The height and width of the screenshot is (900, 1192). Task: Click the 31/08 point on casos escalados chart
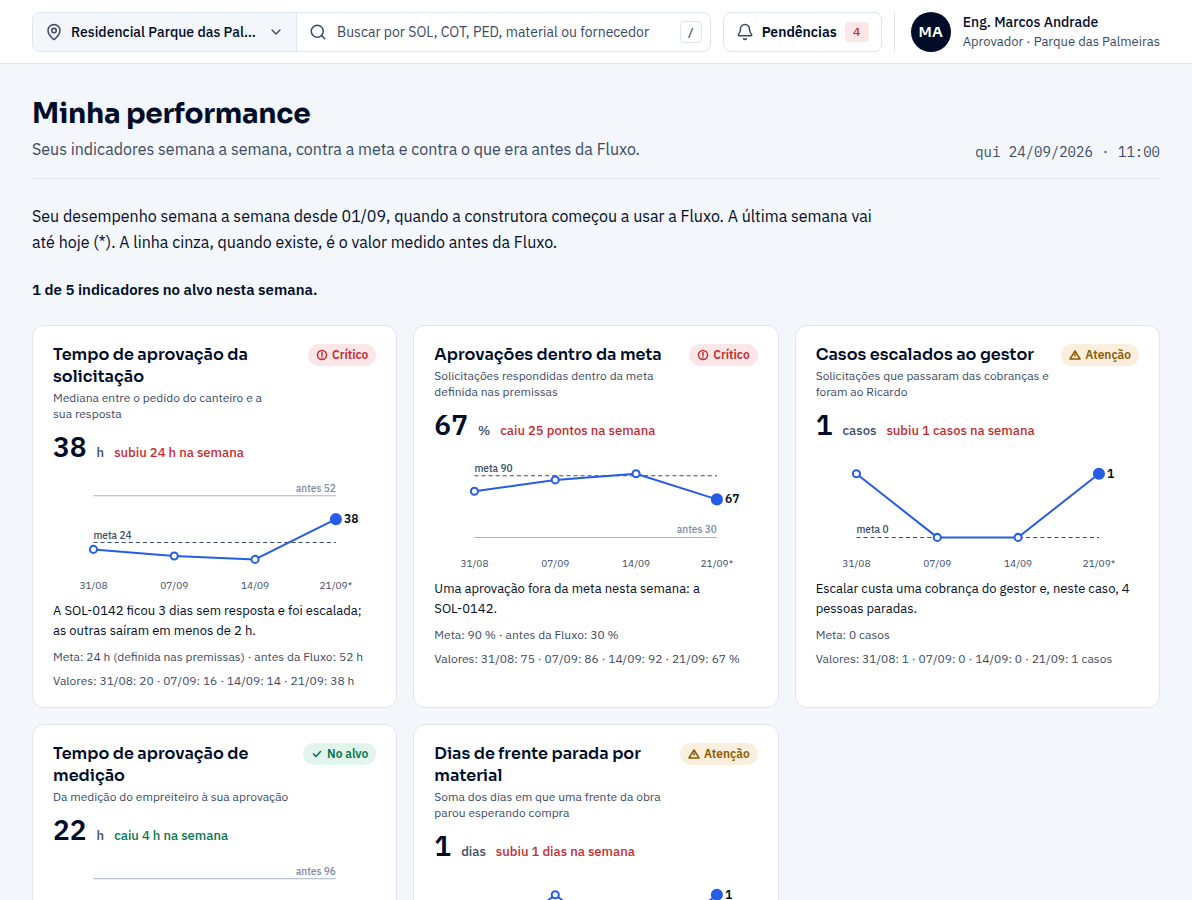[x=857, y=474]
